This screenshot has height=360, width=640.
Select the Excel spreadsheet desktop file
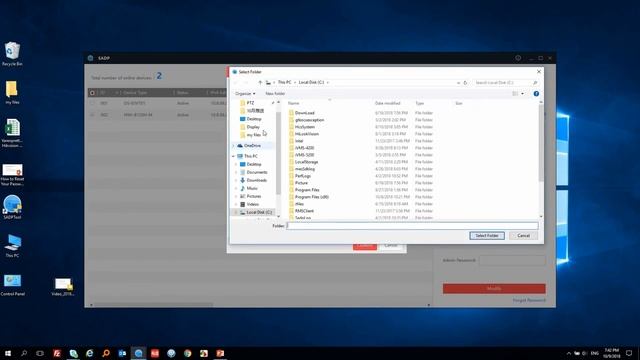point(12,133)
